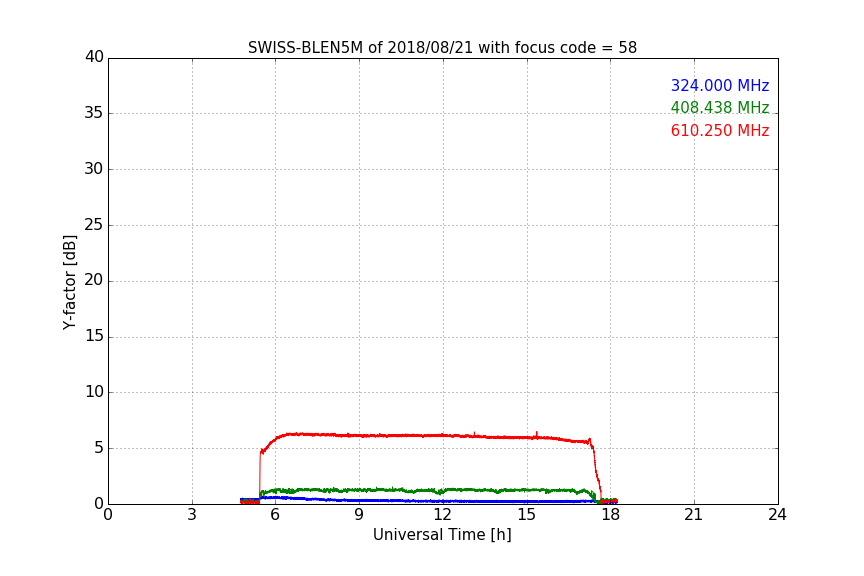This screenshot has width=864, height=576.
Task: Click x-axis tick value 6
Action: pyautogui.click(x=276, y=515)
